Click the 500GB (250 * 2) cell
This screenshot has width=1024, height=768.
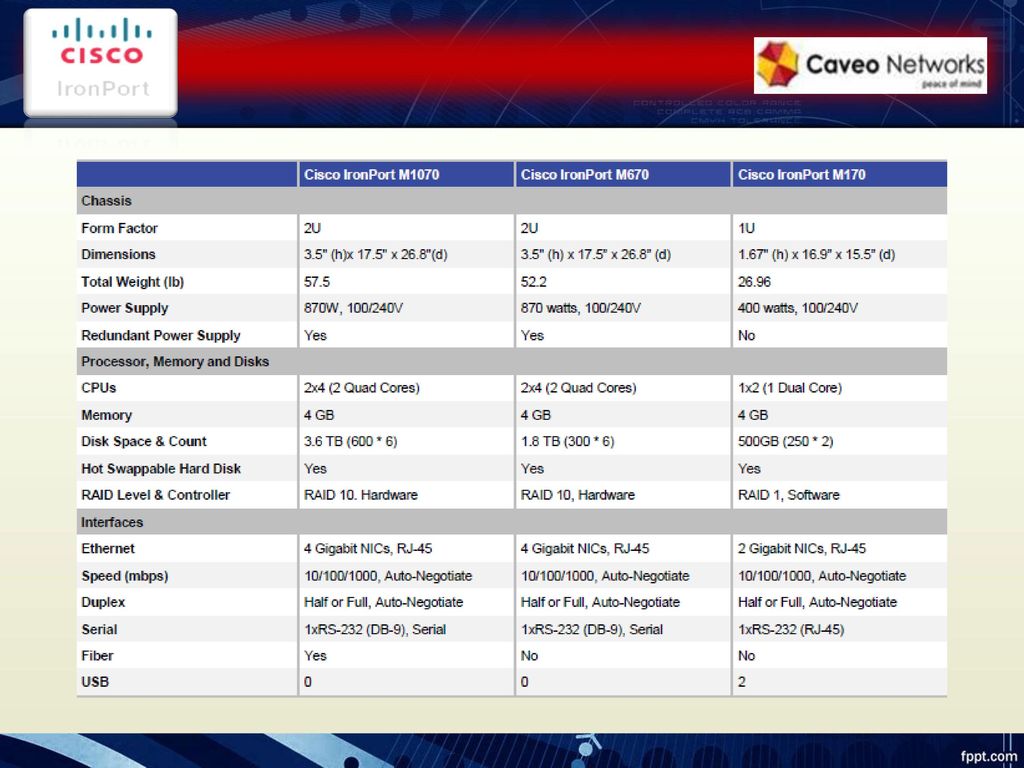click(x=786, y=441)
